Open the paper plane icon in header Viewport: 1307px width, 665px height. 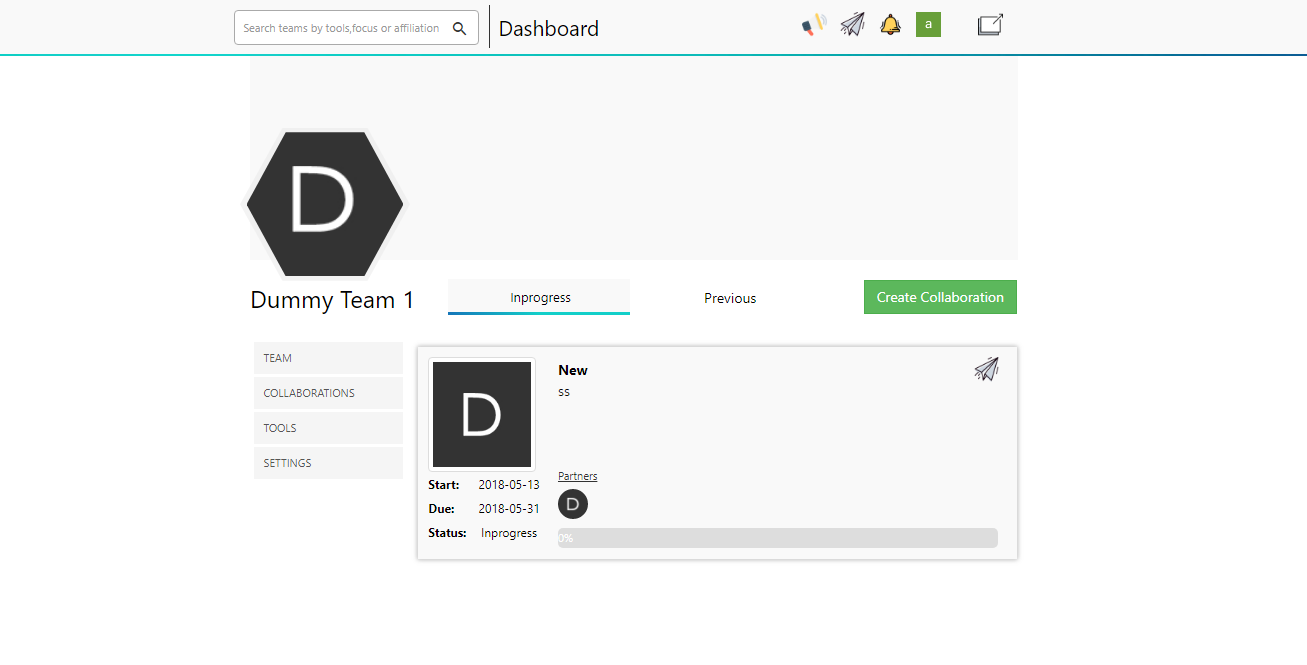click(x=852, y=25)
